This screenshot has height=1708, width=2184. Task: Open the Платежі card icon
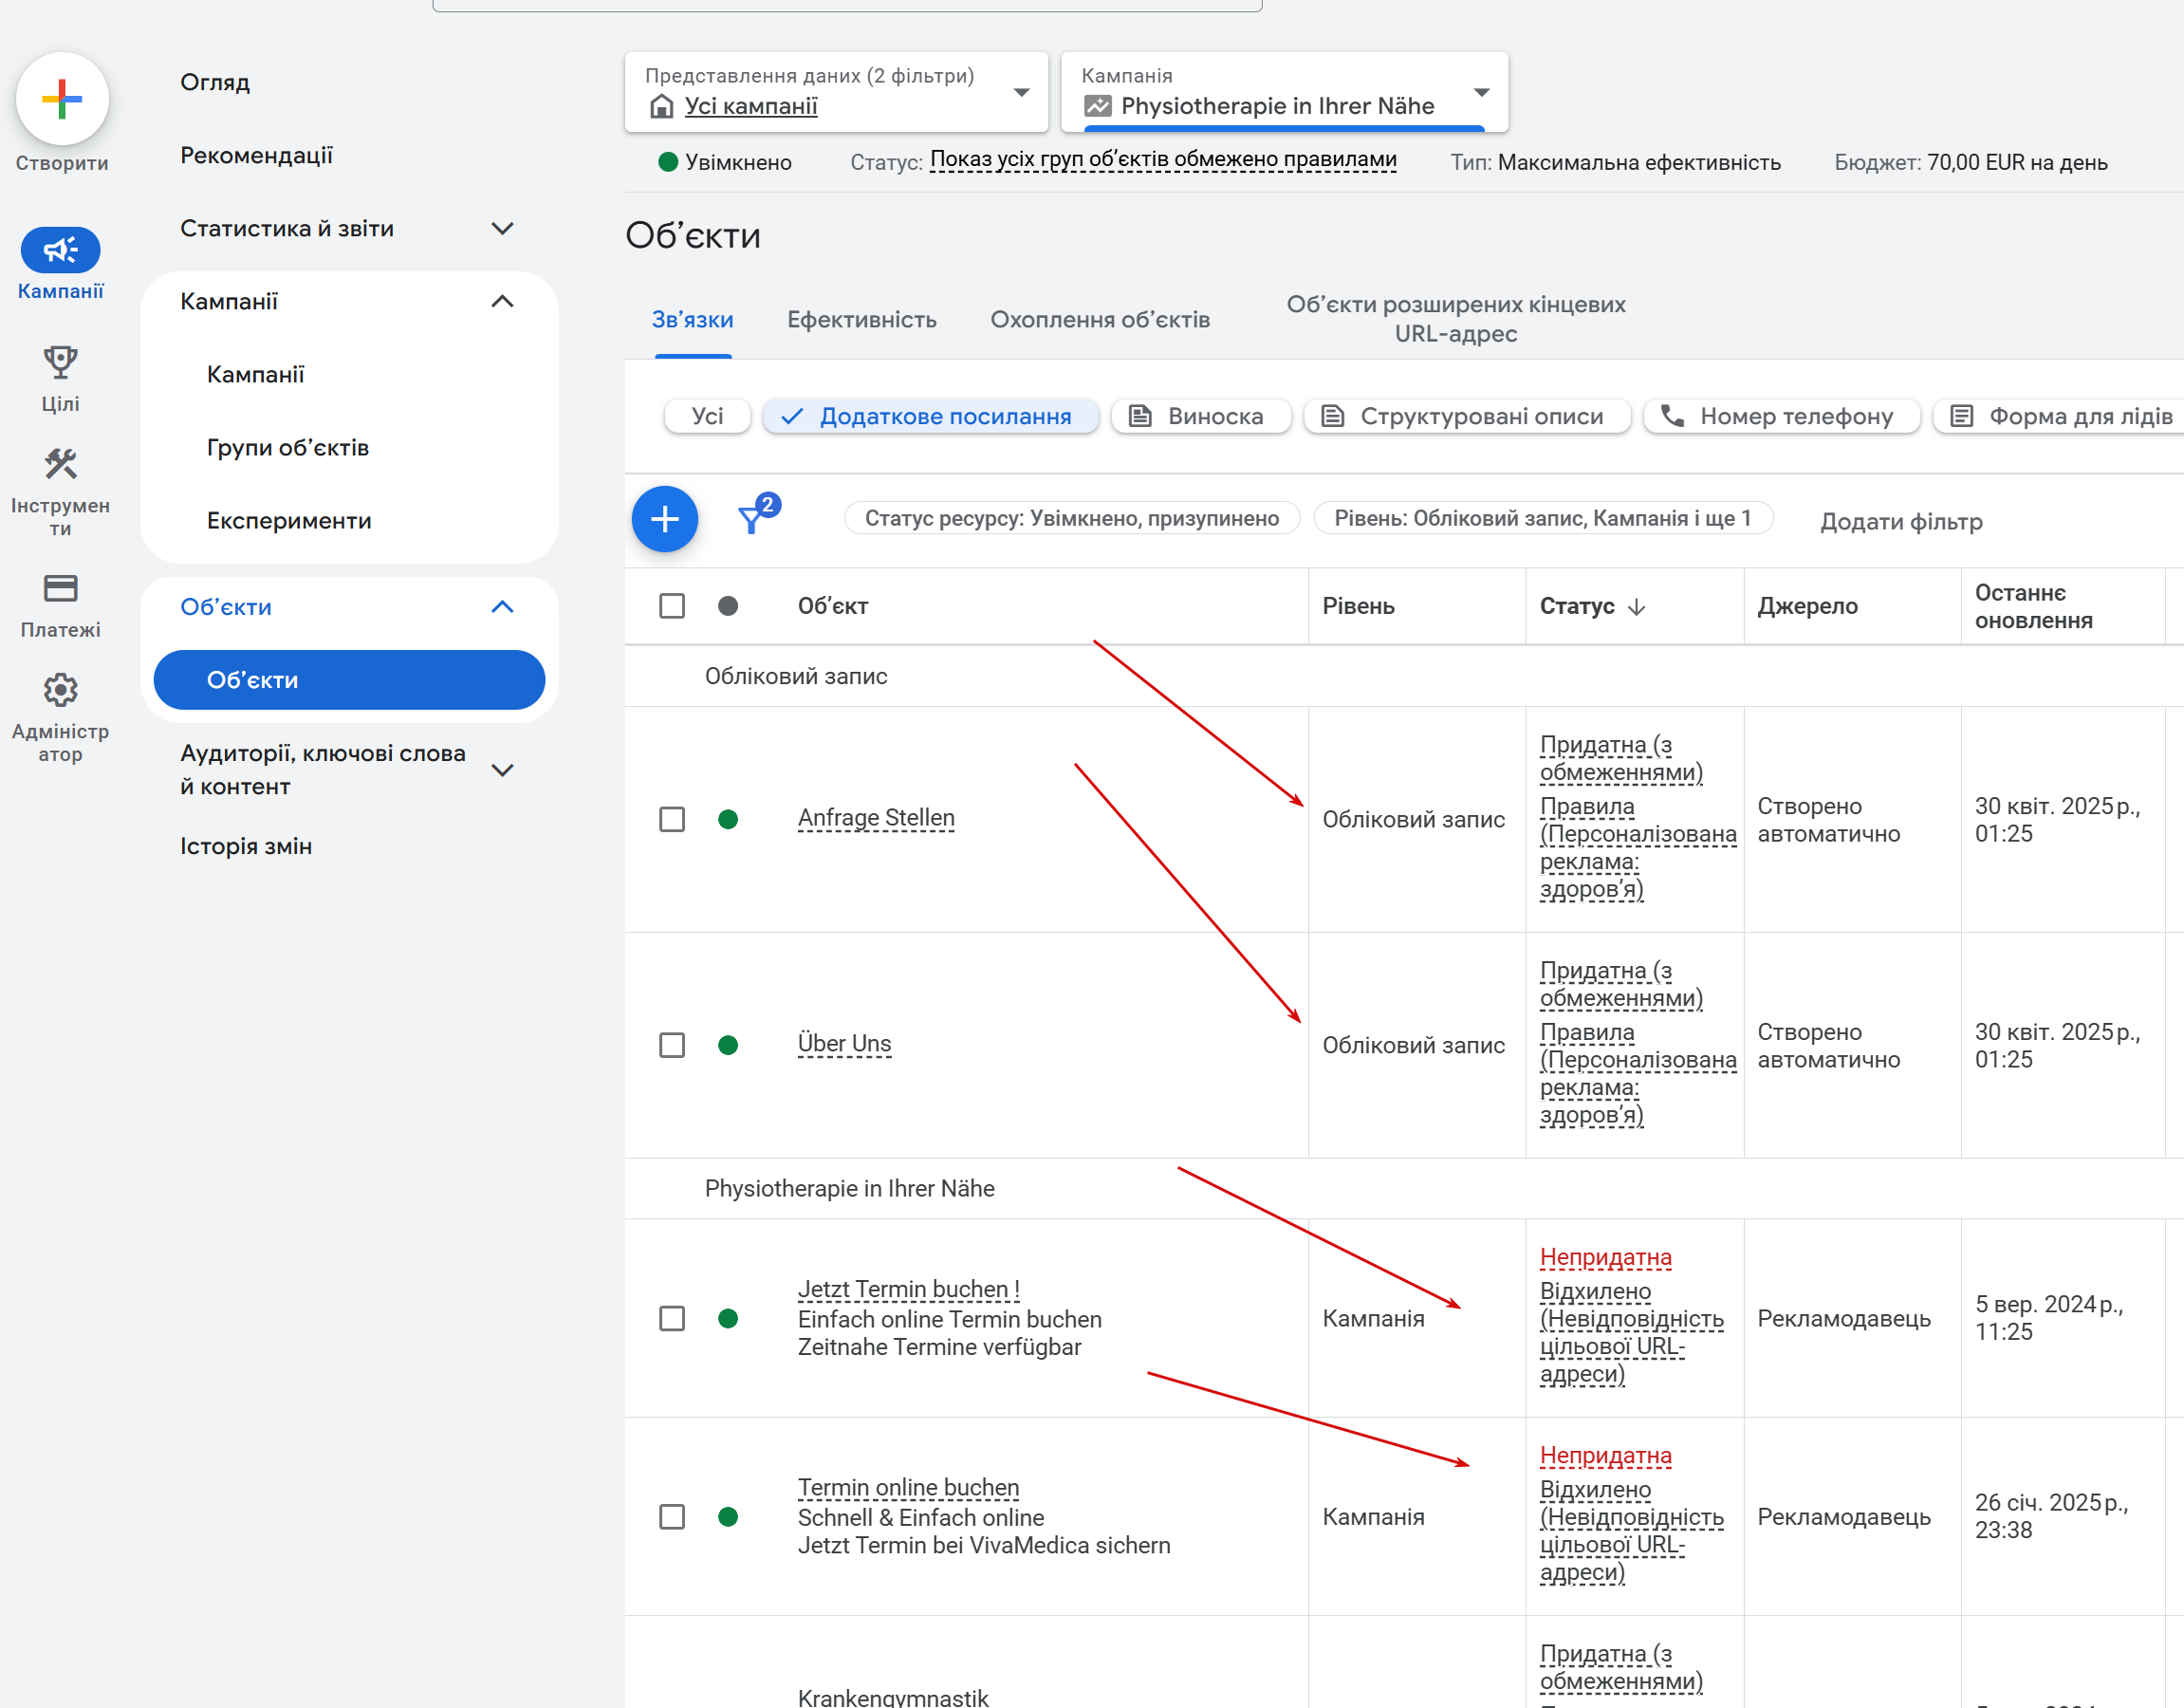point(60,588)
